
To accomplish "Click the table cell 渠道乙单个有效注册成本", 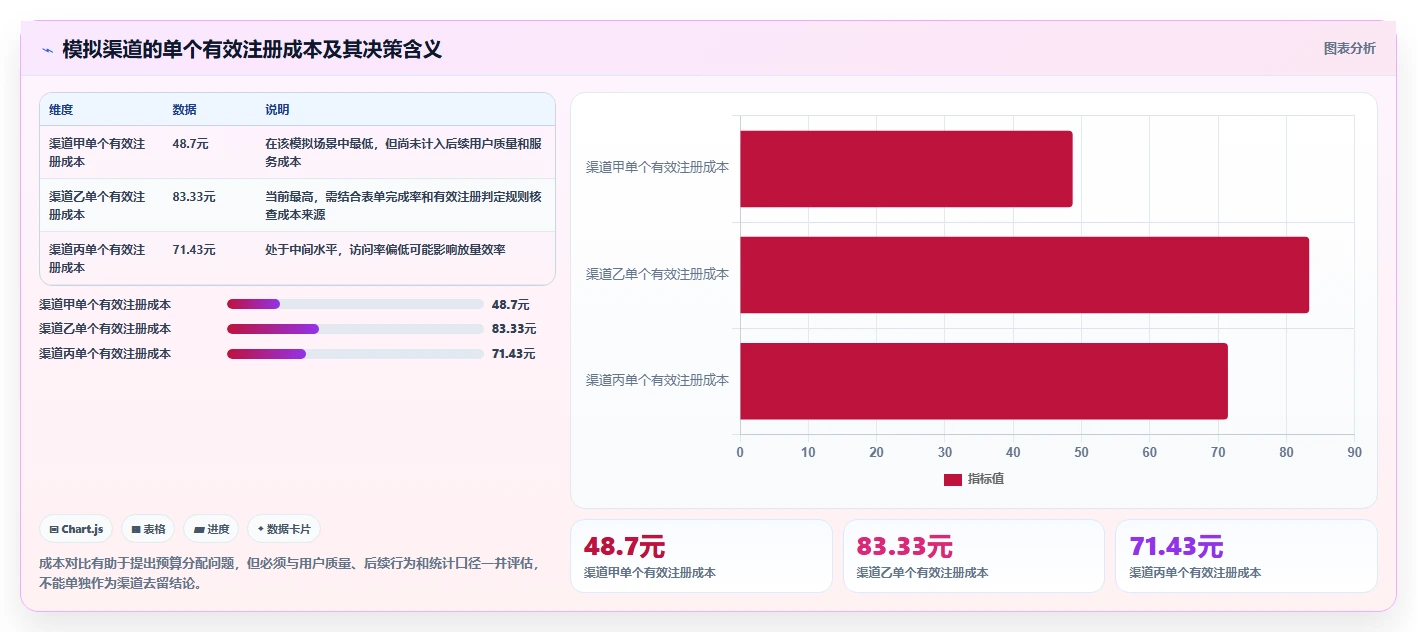I will tap(98, 206).
